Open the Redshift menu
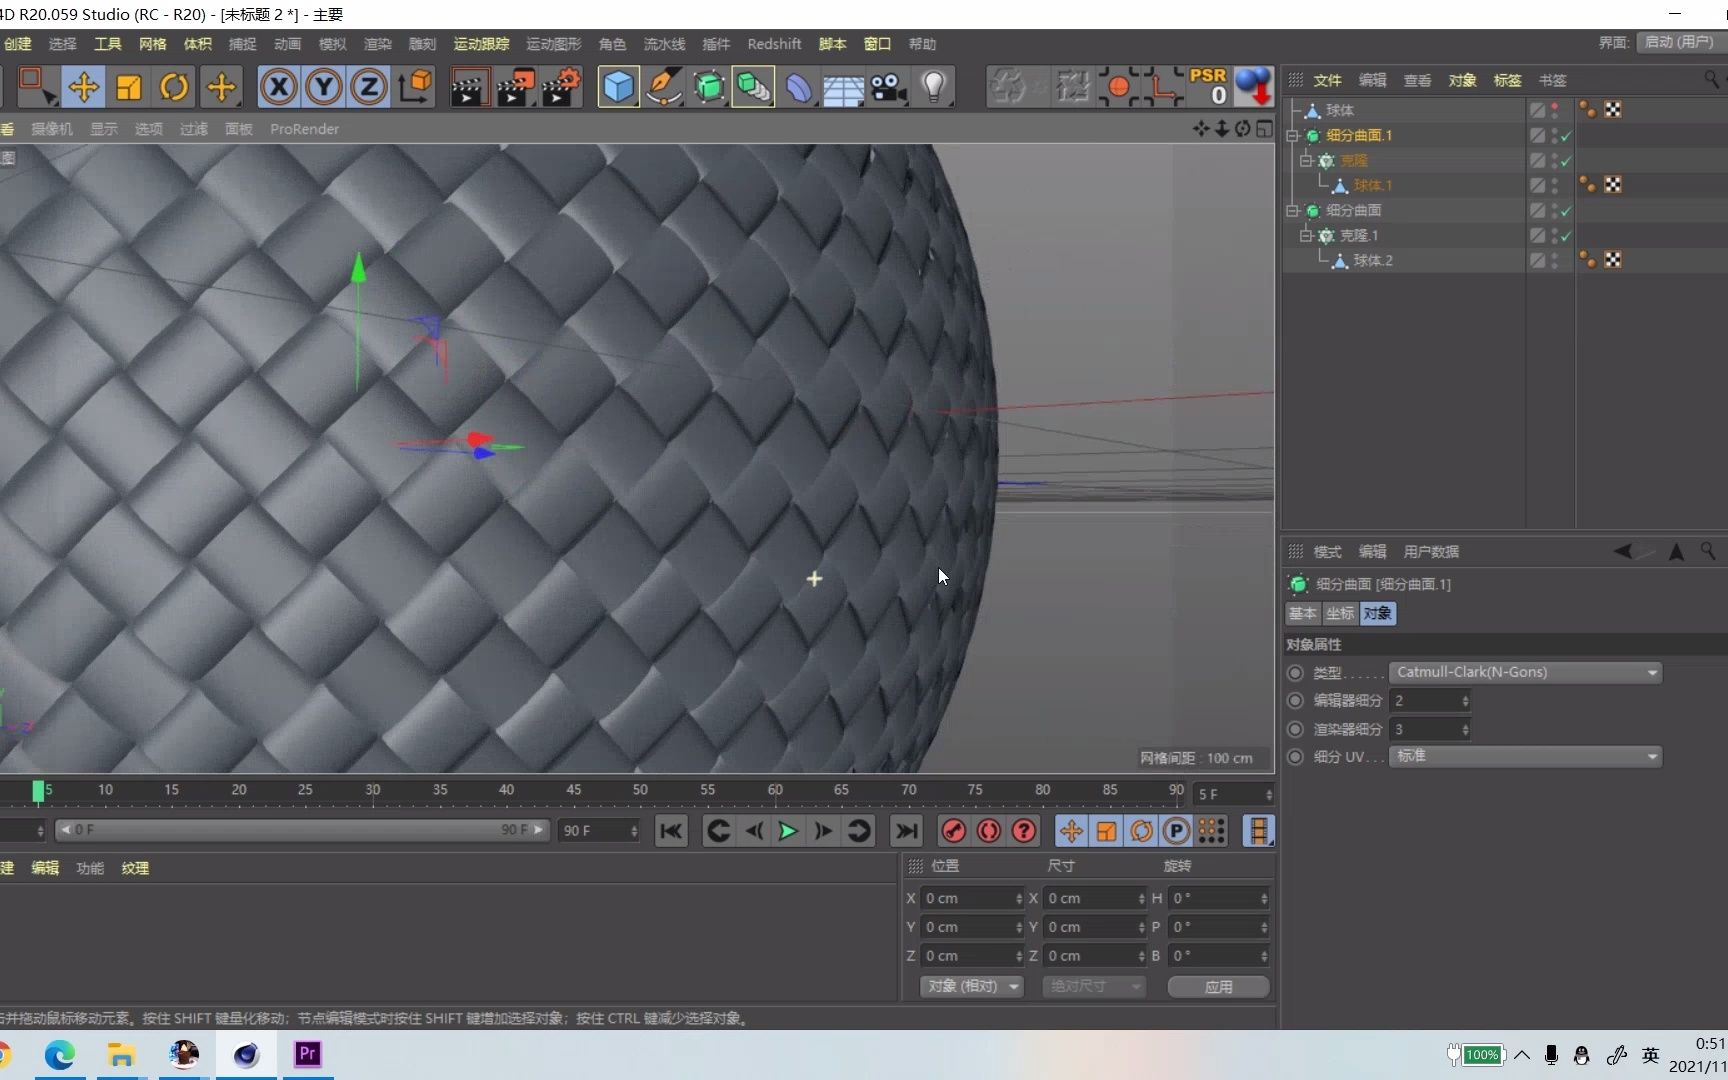The image size is (1728, 1080). (x=774, y=43)
